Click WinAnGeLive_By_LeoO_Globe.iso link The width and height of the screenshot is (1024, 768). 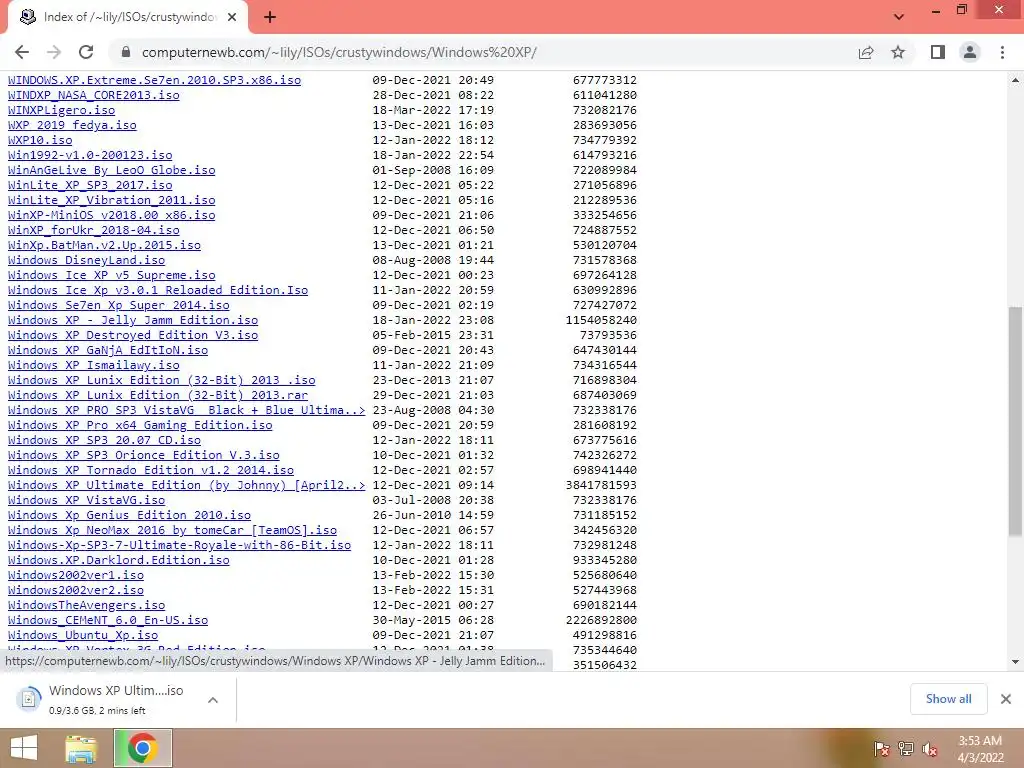pyautogui.click(x=111, y=170)
